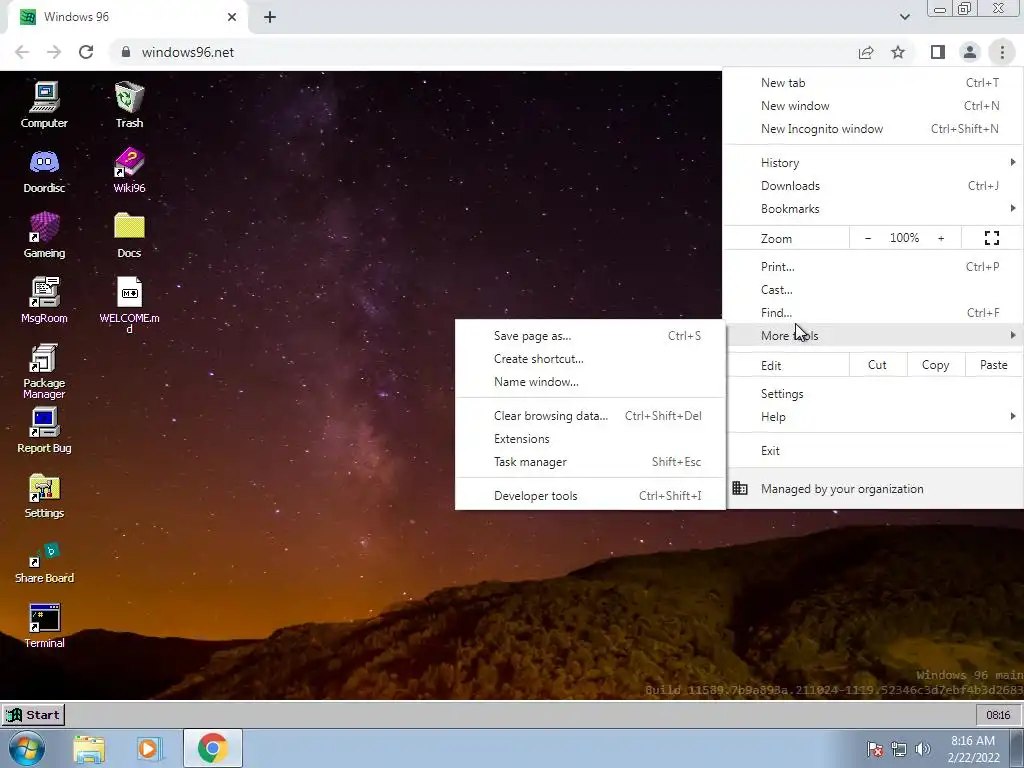Select Find... in the menu
The image size is (1024, 768).
tap(872, 313)
